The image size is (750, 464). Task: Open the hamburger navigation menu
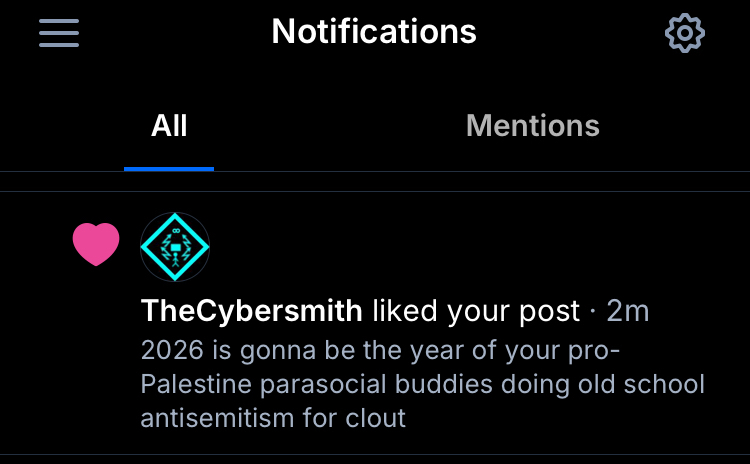pos(59,33)
